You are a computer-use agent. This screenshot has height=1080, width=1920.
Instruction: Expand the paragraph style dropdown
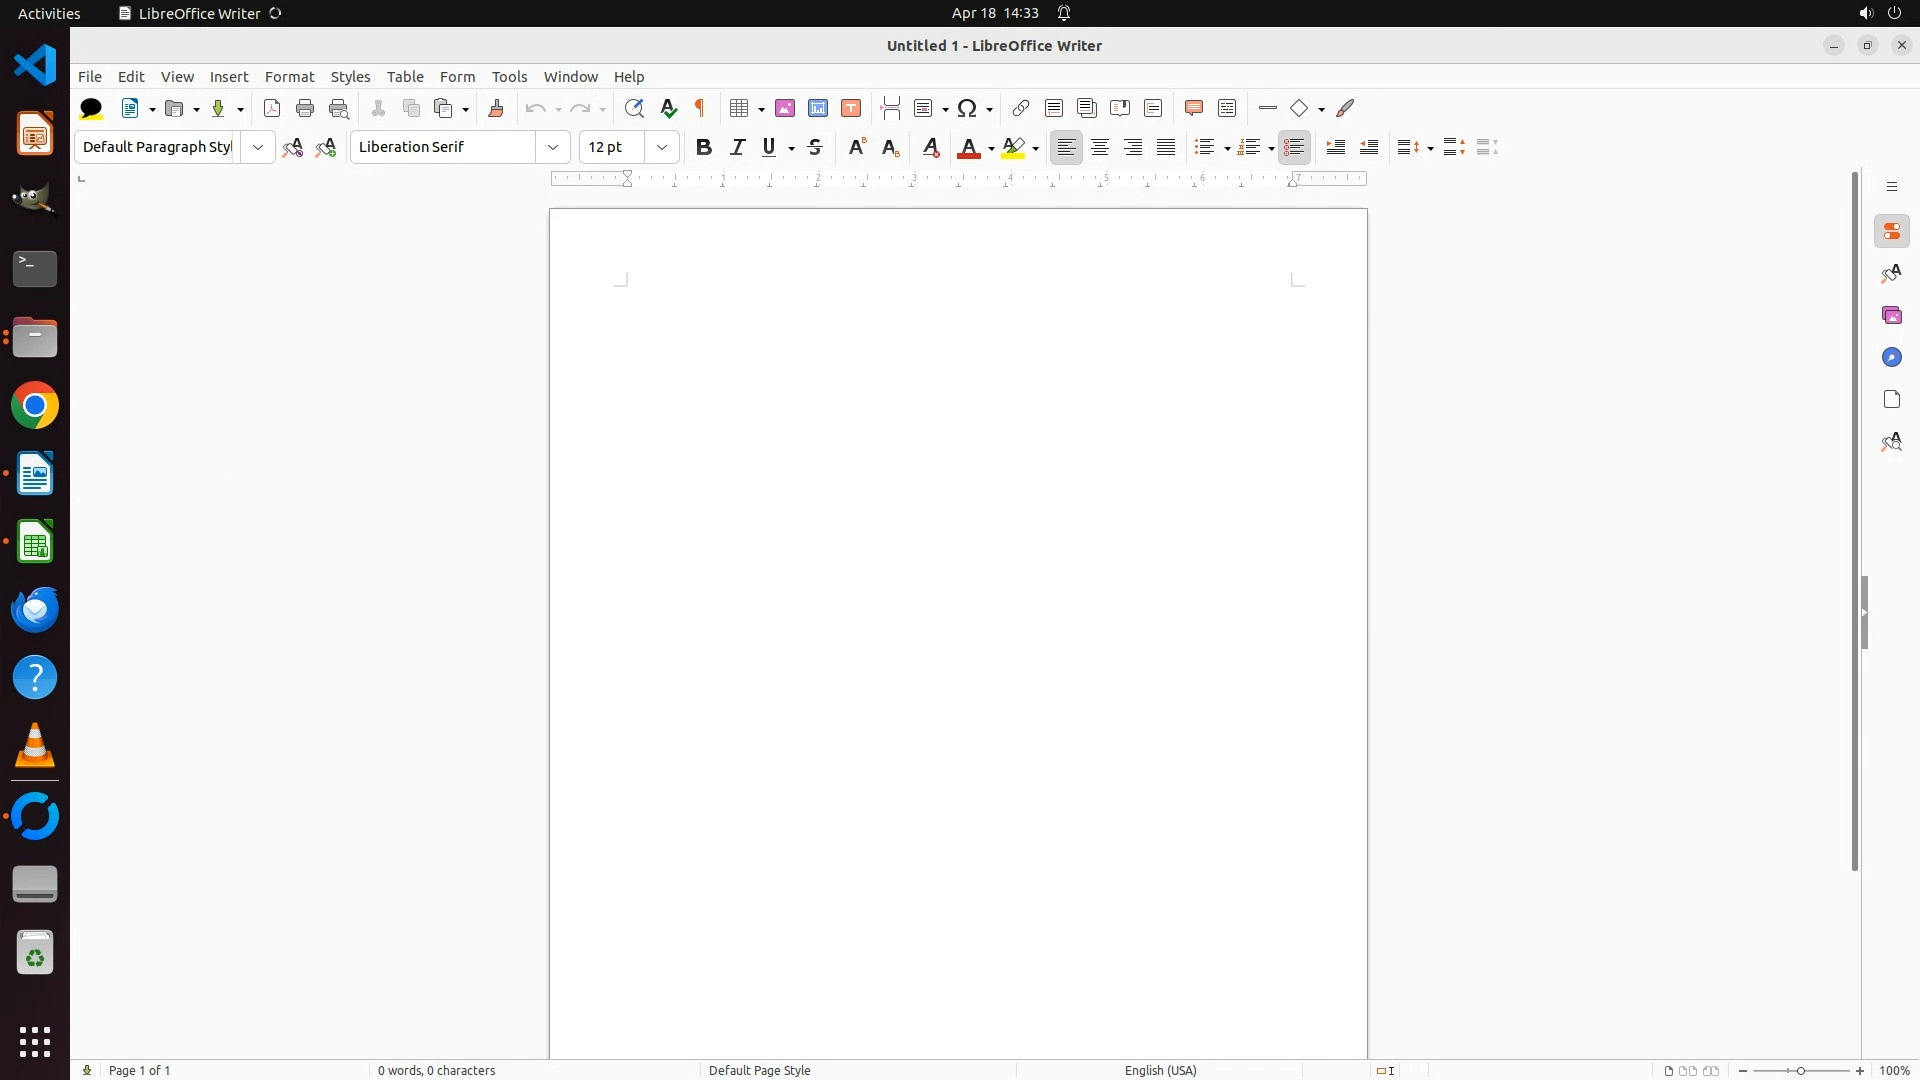pos(258,147)
